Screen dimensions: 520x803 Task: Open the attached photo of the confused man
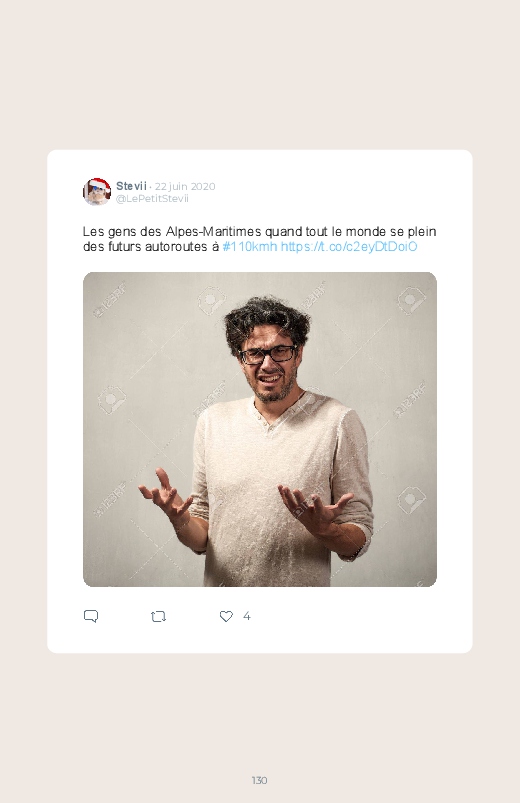[x=260, y=429]
